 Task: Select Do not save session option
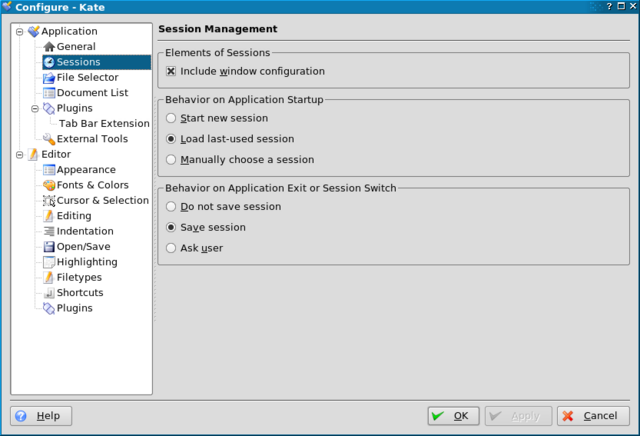[x=171, y=207]
